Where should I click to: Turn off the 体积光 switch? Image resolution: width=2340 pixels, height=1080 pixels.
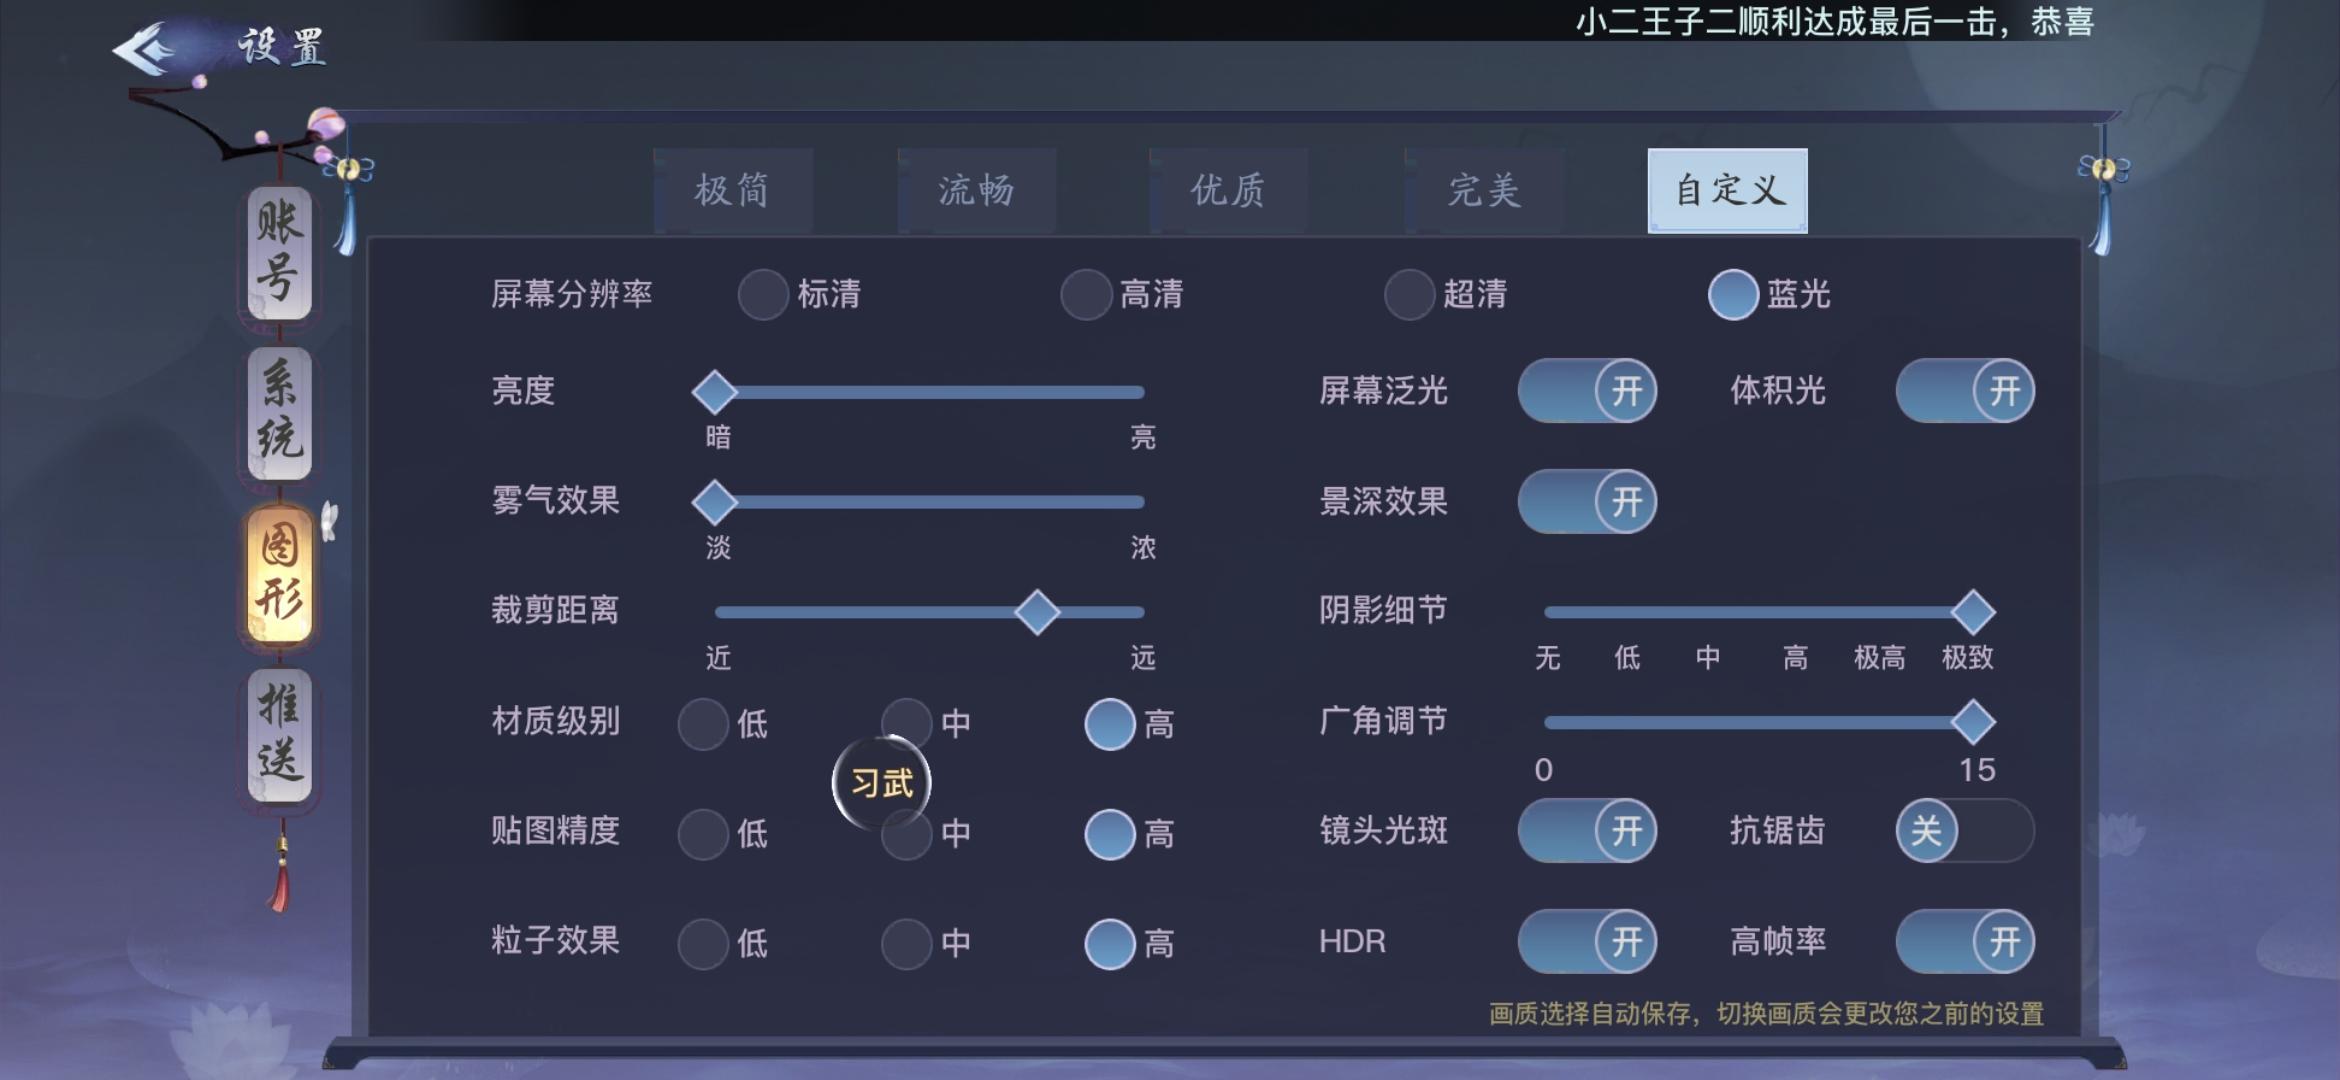click(1965, 390)
